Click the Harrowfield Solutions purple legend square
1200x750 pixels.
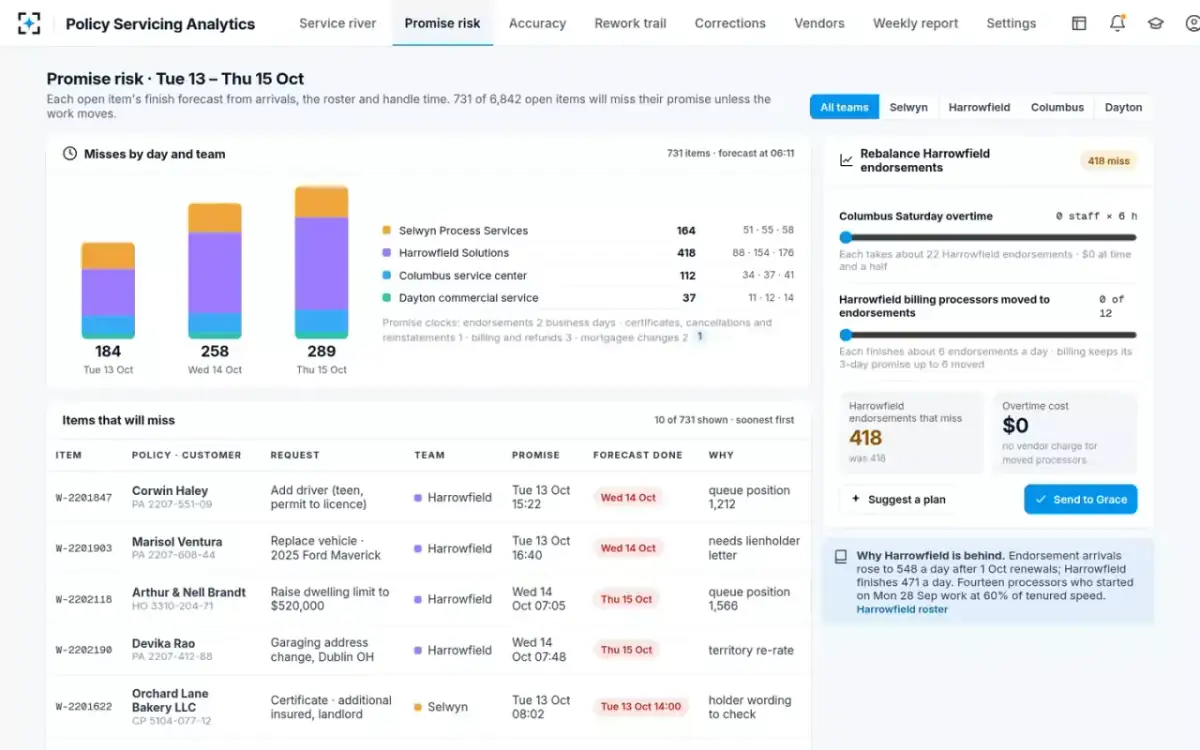387,253
